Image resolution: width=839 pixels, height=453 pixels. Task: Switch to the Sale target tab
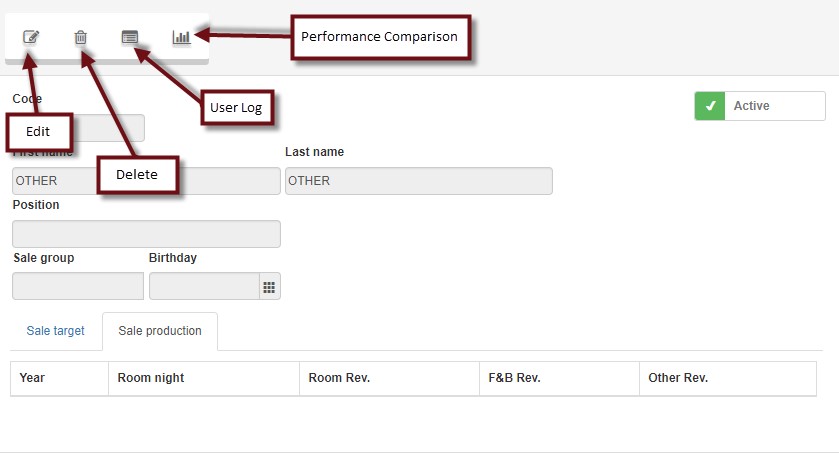[x=56, y=331]
